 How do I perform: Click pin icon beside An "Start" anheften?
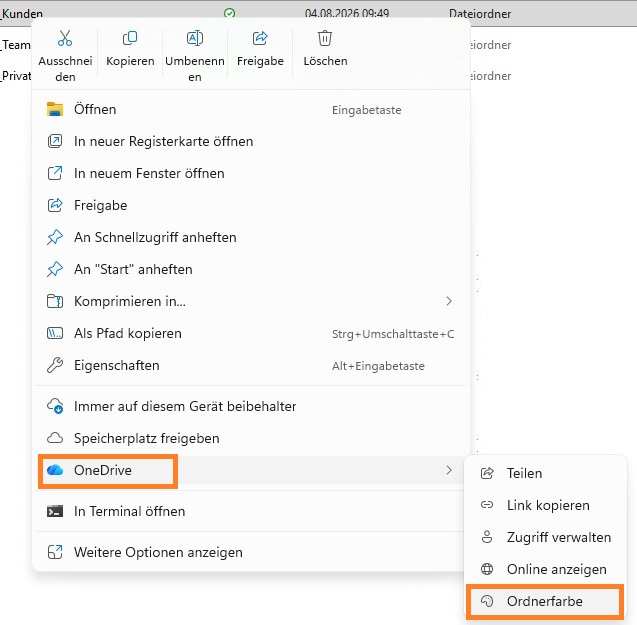click(55, 269)
